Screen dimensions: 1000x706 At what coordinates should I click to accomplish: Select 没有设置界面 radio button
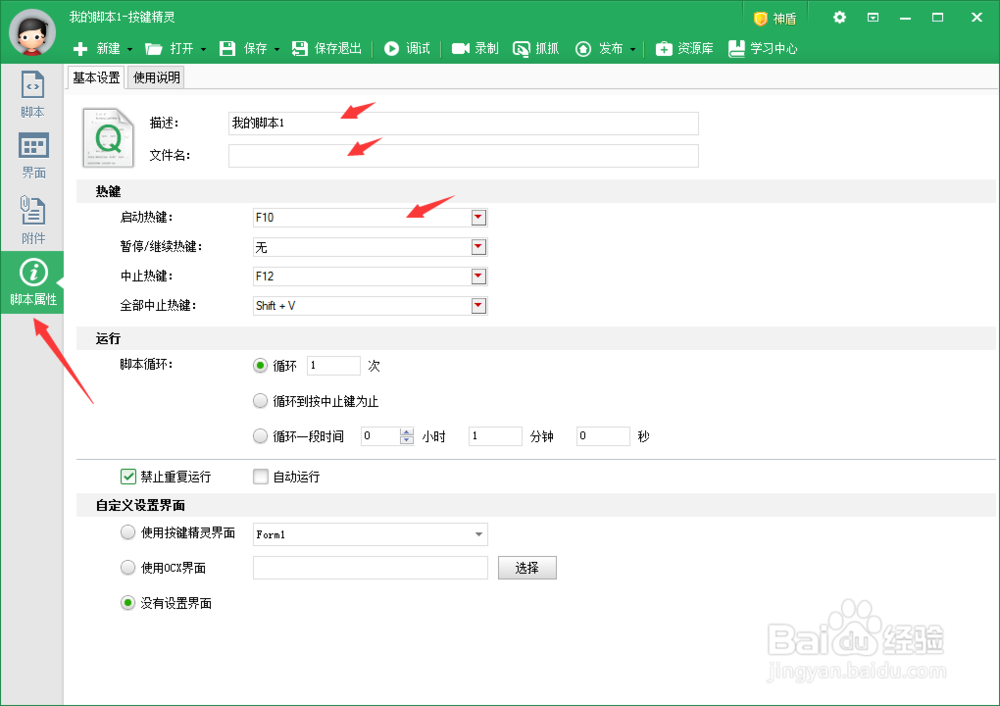point(128,603)
